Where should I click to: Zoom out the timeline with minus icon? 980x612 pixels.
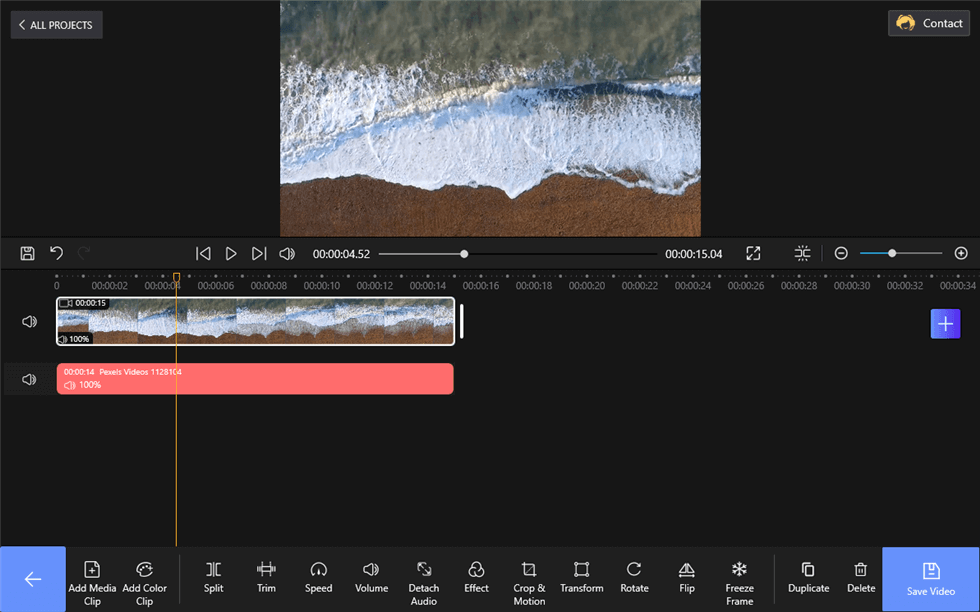(x=841, y=253)
